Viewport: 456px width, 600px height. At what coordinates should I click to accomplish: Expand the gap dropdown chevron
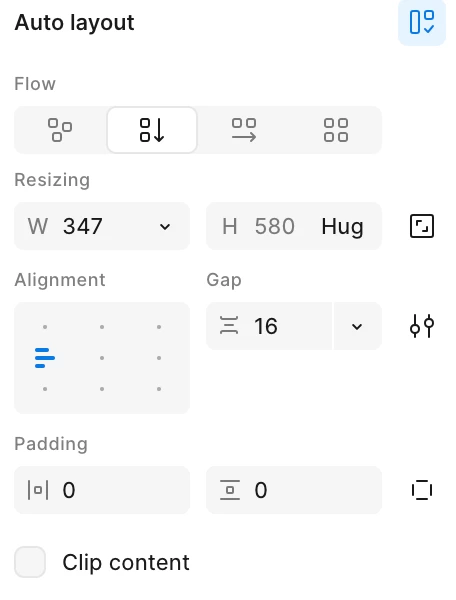point(357,326)
